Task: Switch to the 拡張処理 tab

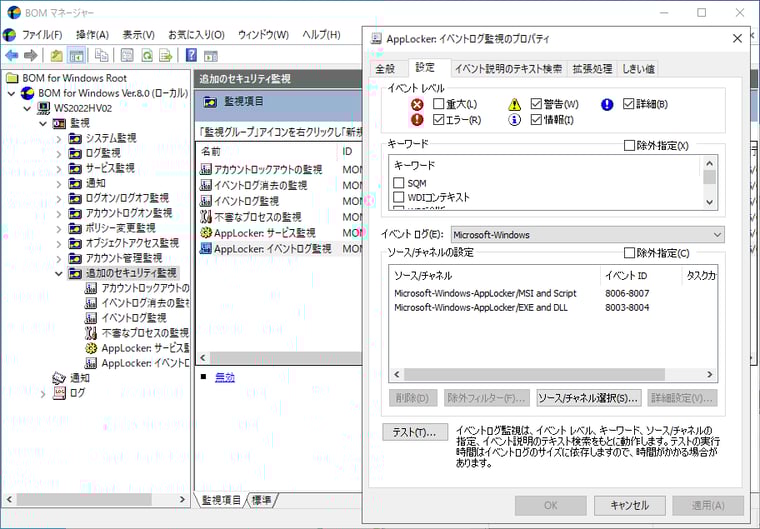Action: click(x=592, y=69)
